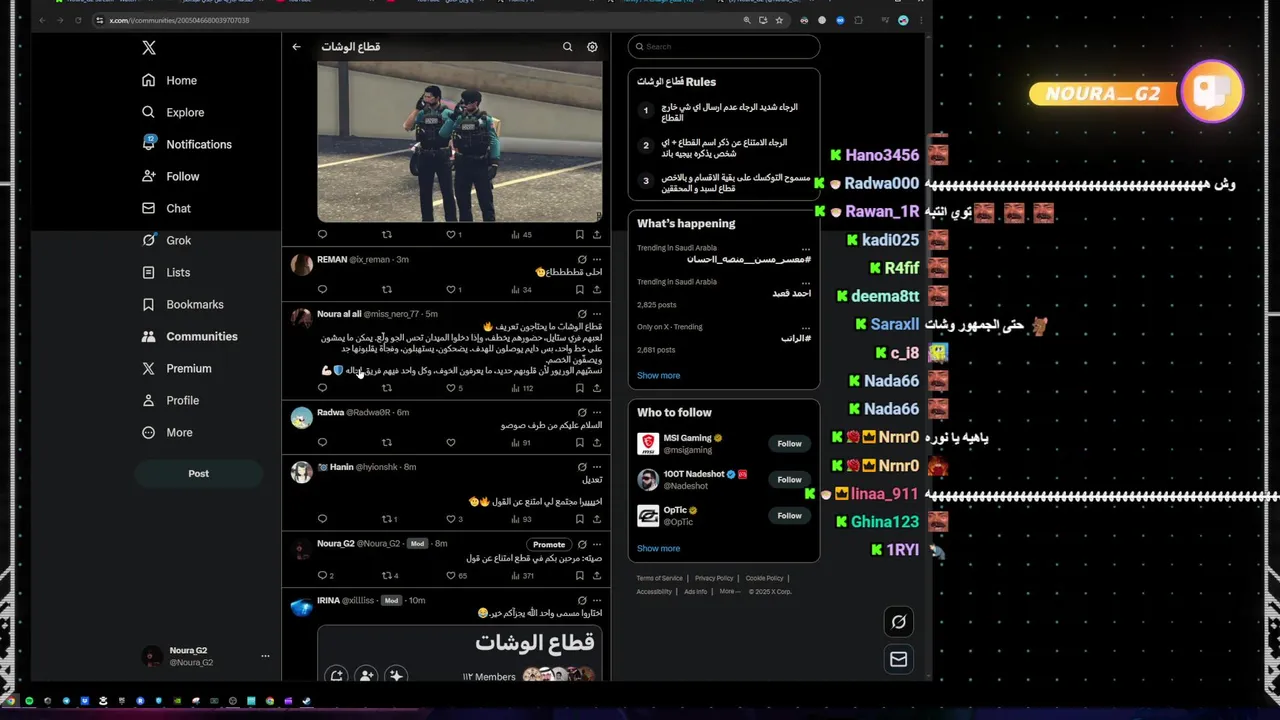The width and height of the screenshot is (1280, 720).
Task: Follow MSI Gaming
Action: point(789,443)
